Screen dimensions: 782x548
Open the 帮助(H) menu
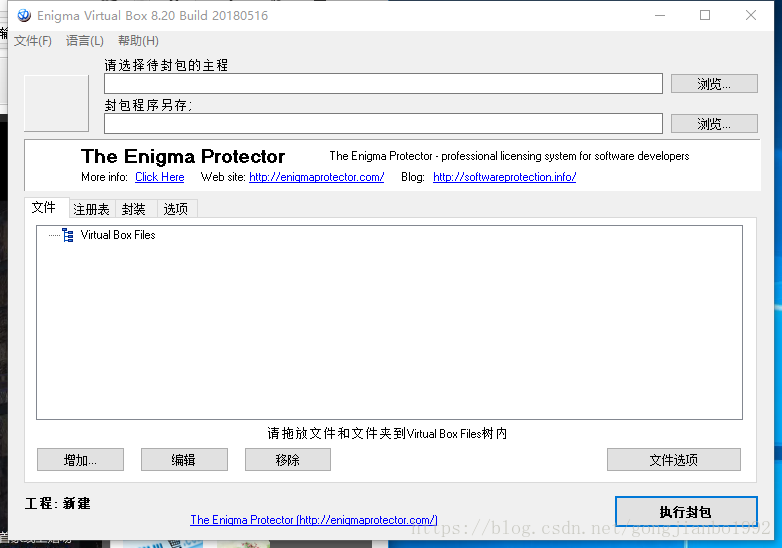[138, 41]
